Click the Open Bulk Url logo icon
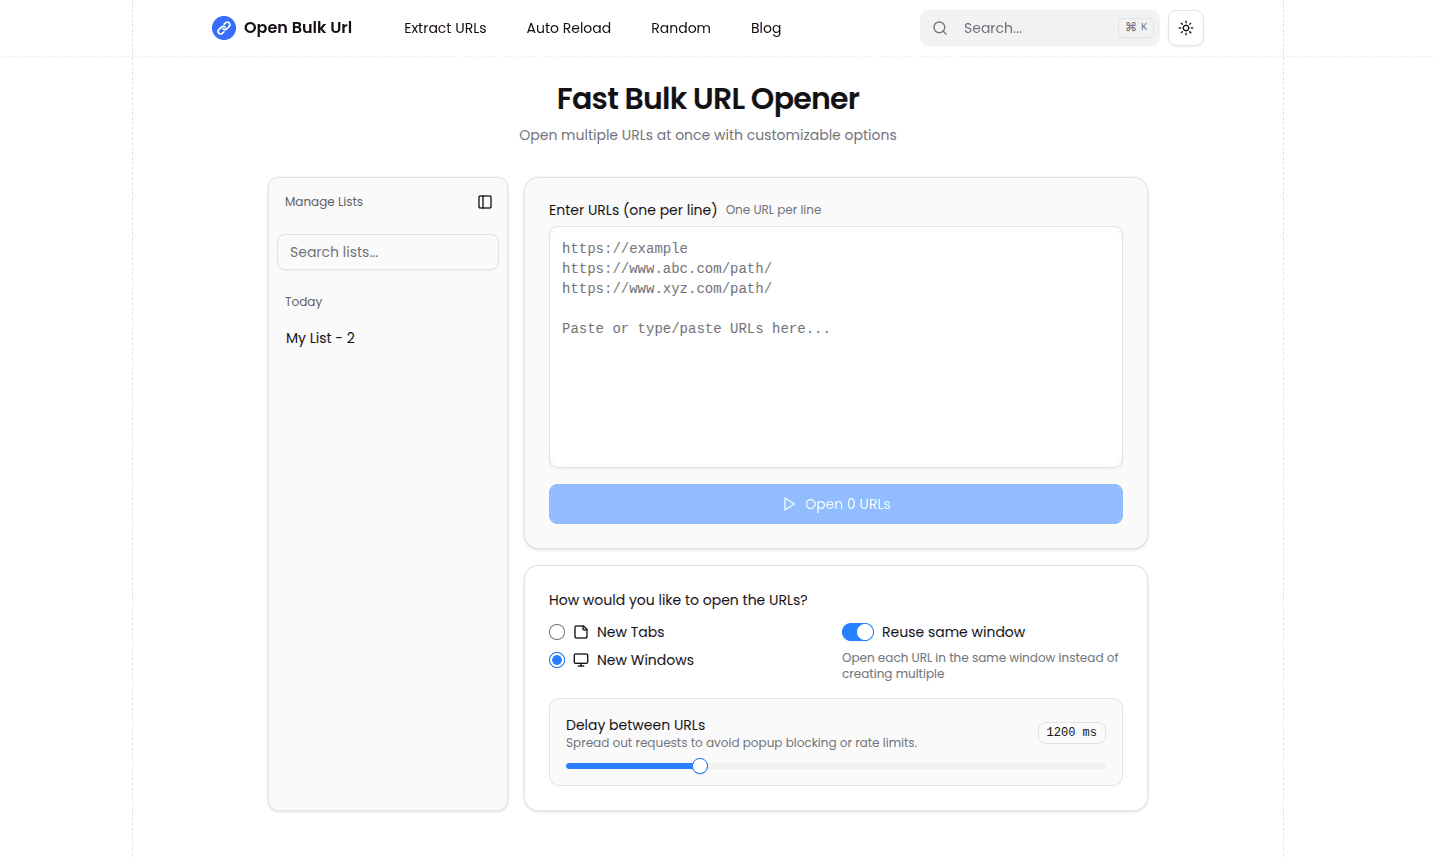The width and height of the screenshot is (1435, 858). click(223, 28)
